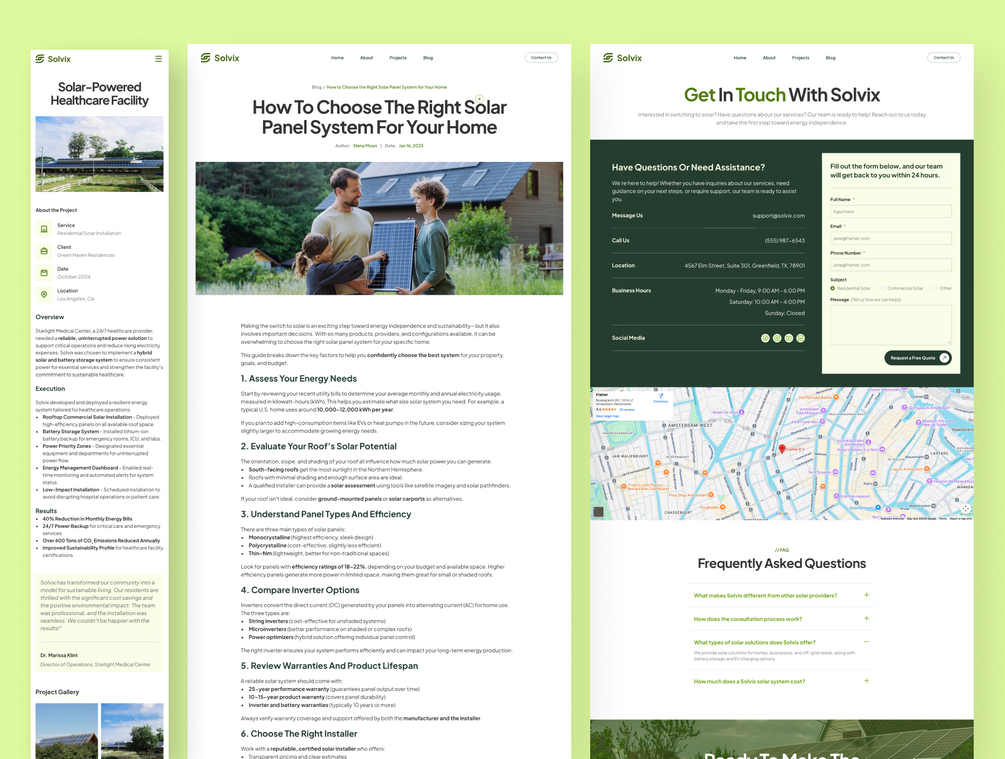Open Projects in the contact page nav
The width and height of the screenshot is (1005, 759).
[801, 58]
